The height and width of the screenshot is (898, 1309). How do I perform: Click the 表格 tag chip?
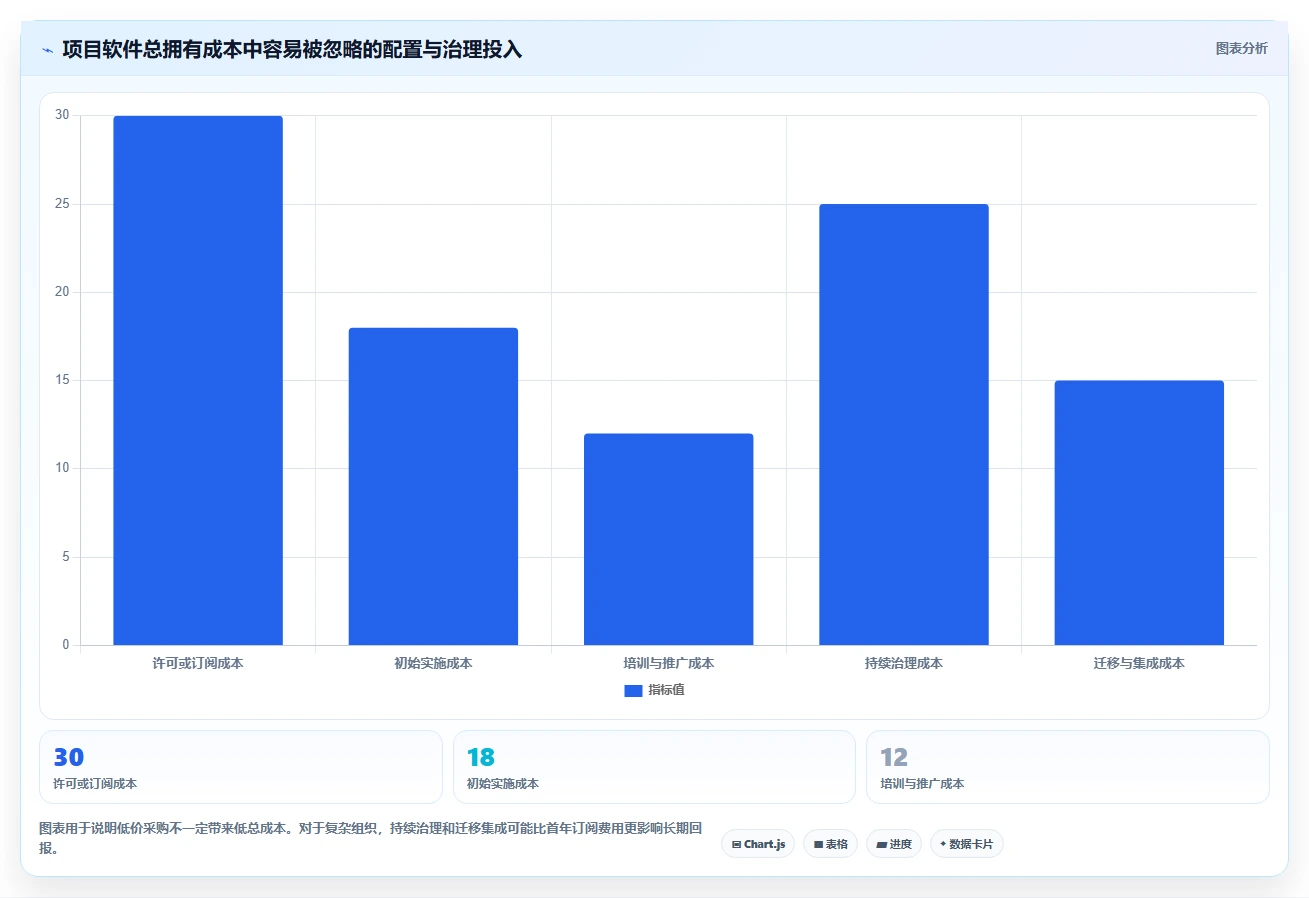830,844
